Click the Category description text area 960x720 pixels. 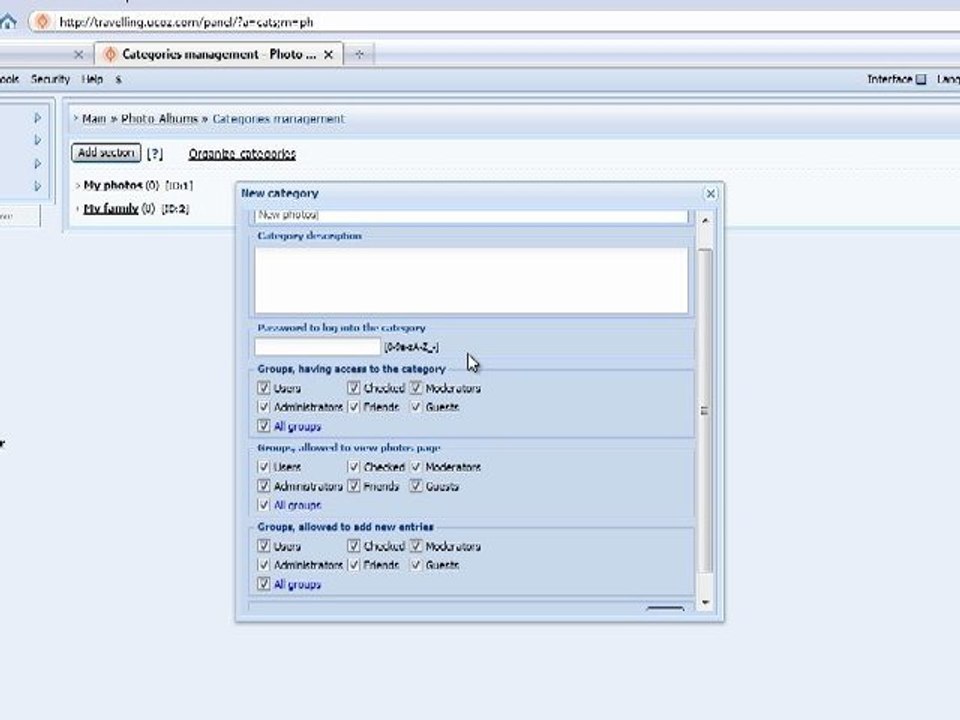[x=471, y=280]
